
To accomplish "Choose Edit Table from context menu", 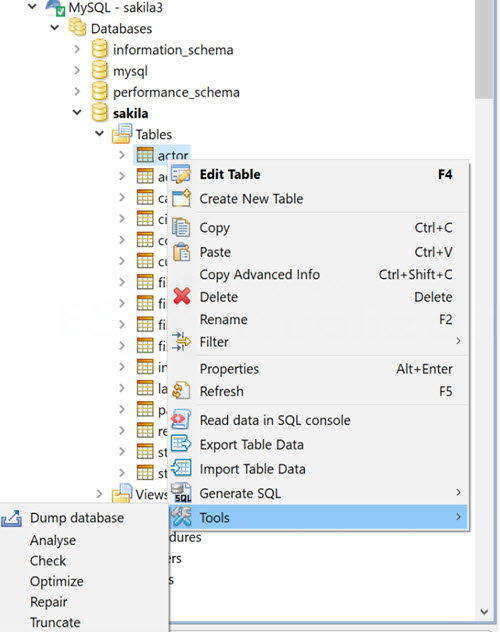I will [x=319, y=175].
